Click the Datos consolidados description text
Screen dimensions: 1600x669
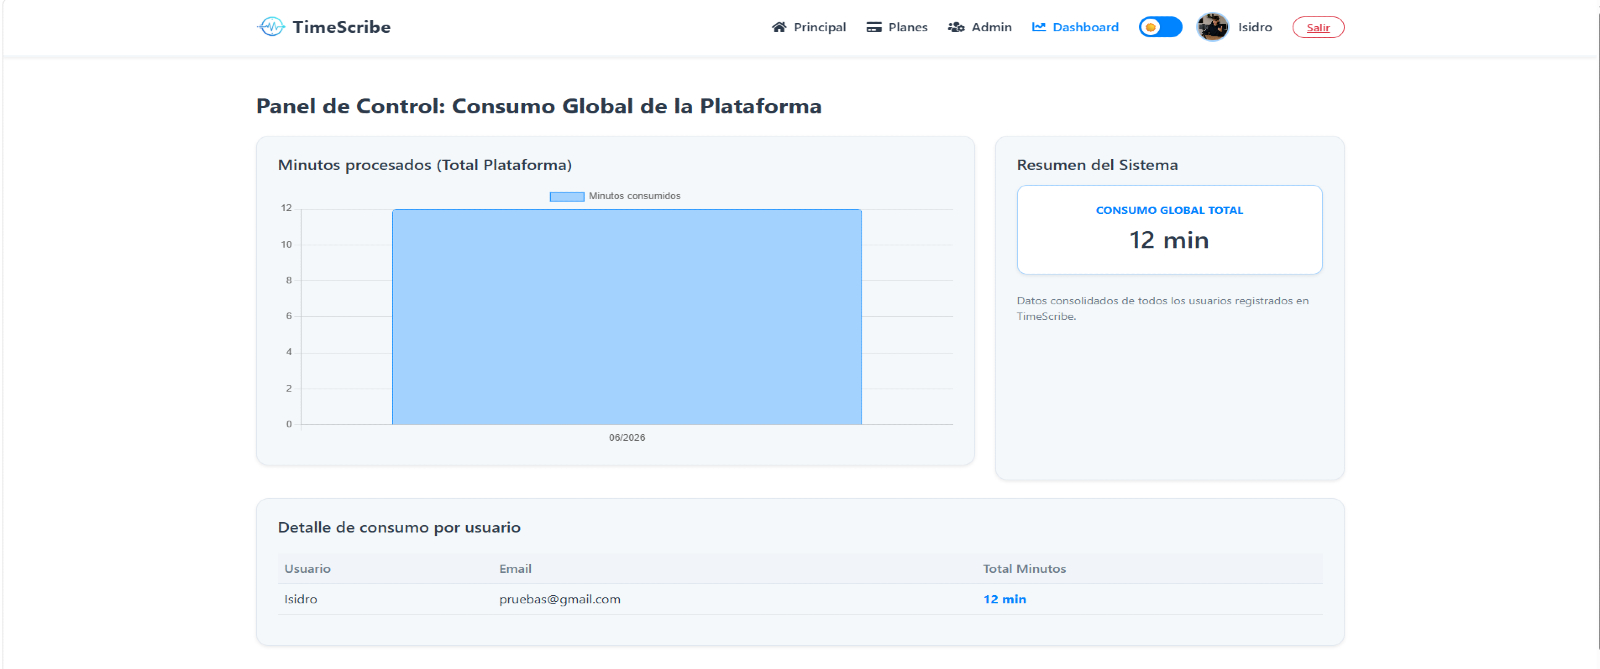click(x=1163, y=308)
